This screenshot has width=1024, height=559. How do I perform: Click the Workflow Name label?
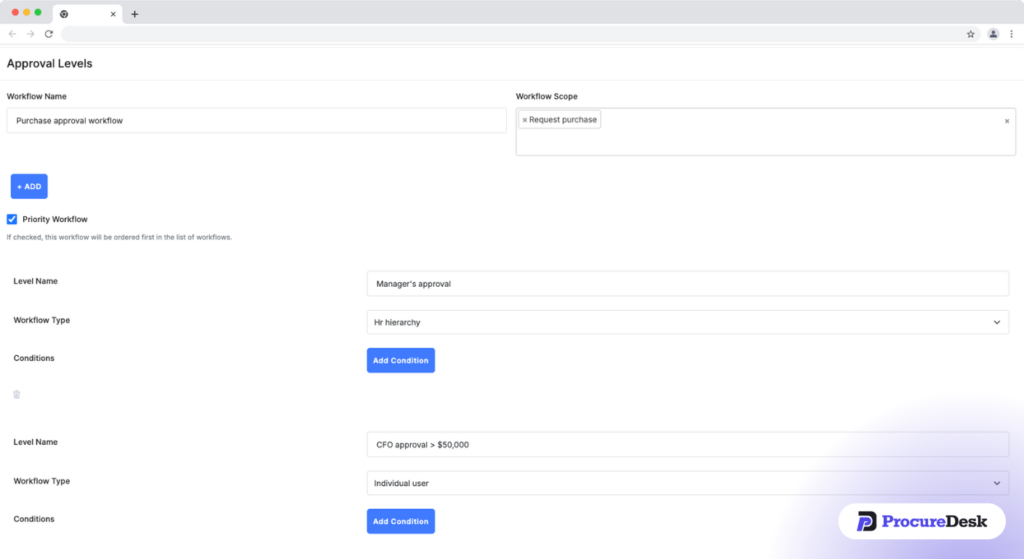point(37,96)
